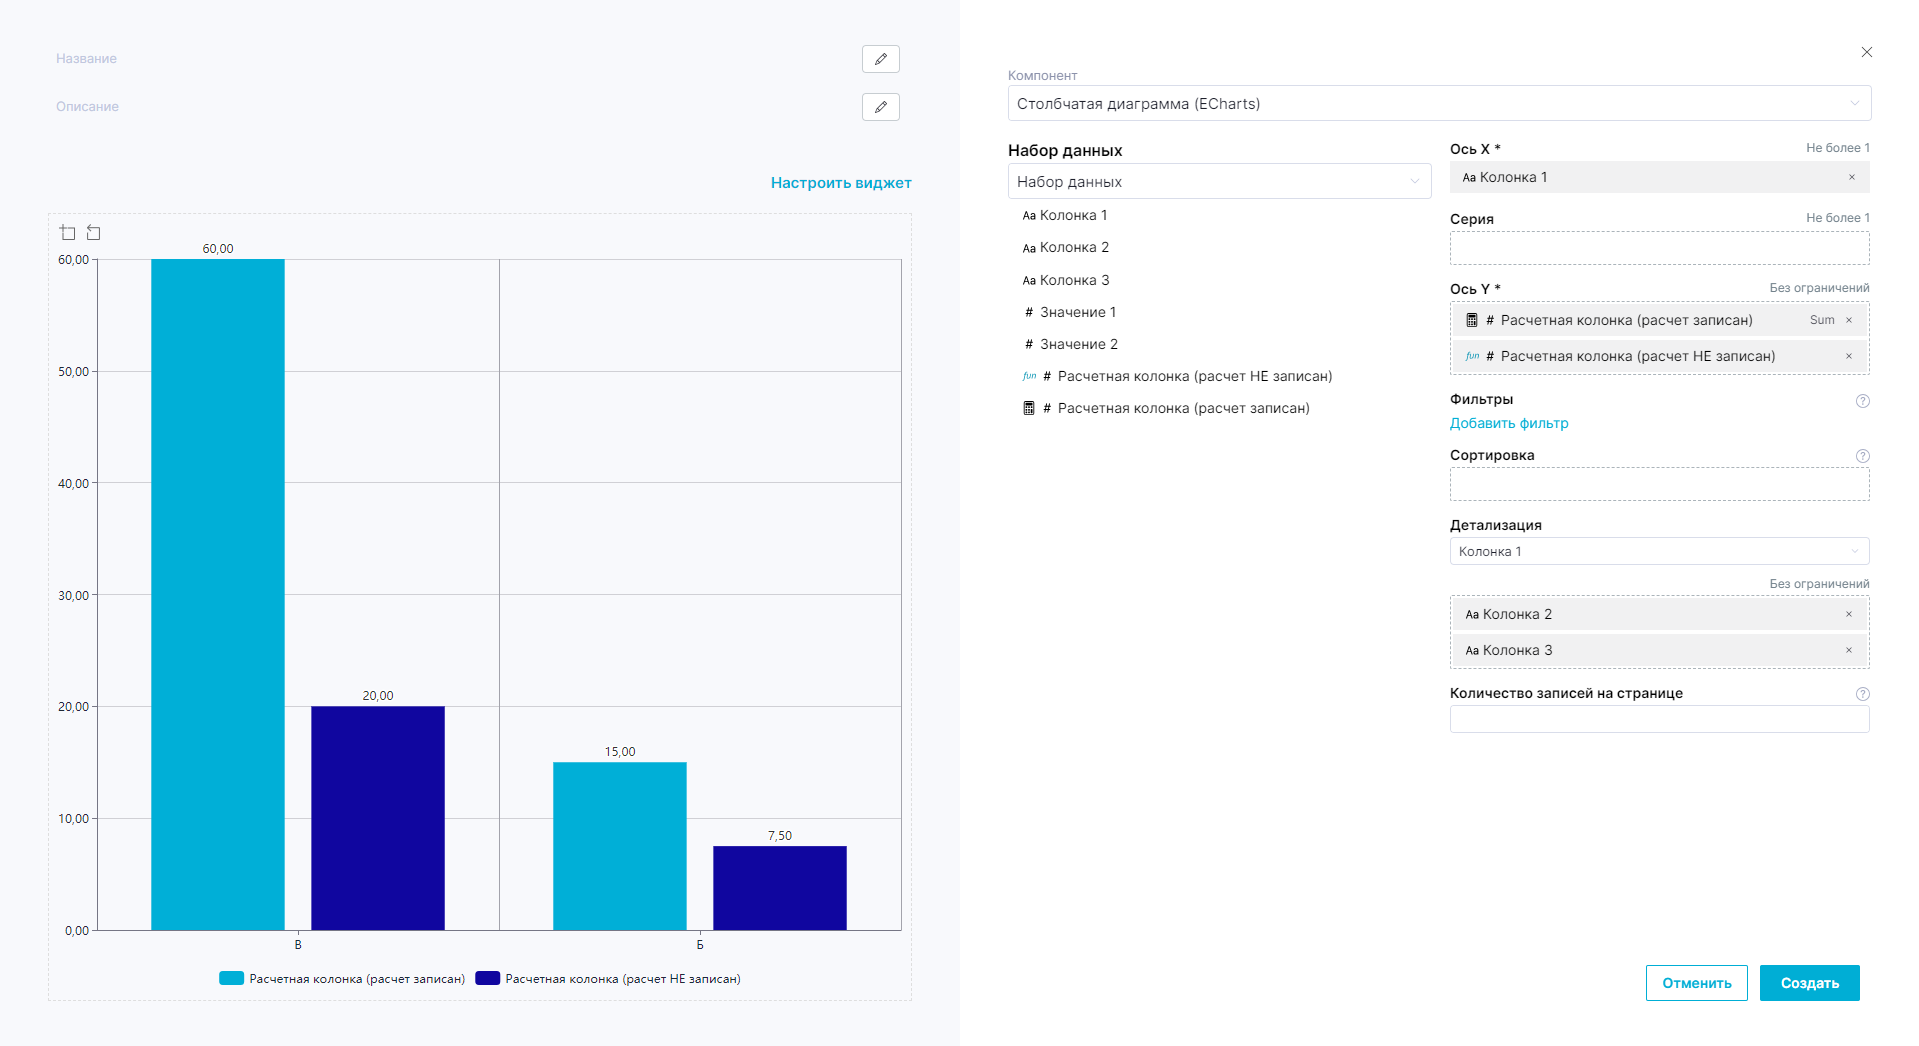Screen dimensions: 1919x1046
Task: Open the Компонент dropdown
Action: click(1438, 103)
